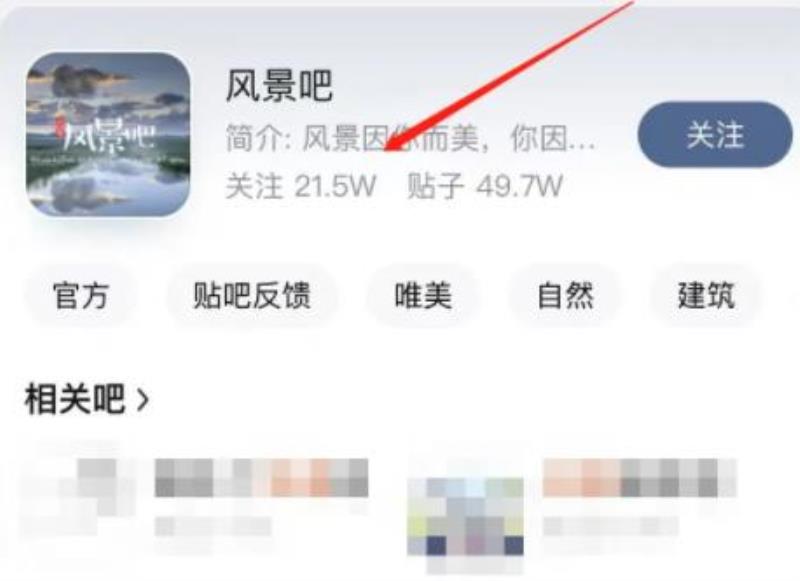Open the second related forum's blurred subtitle
Image resolution: width=800 pixels, height=581 pixels.
(610, 526)
